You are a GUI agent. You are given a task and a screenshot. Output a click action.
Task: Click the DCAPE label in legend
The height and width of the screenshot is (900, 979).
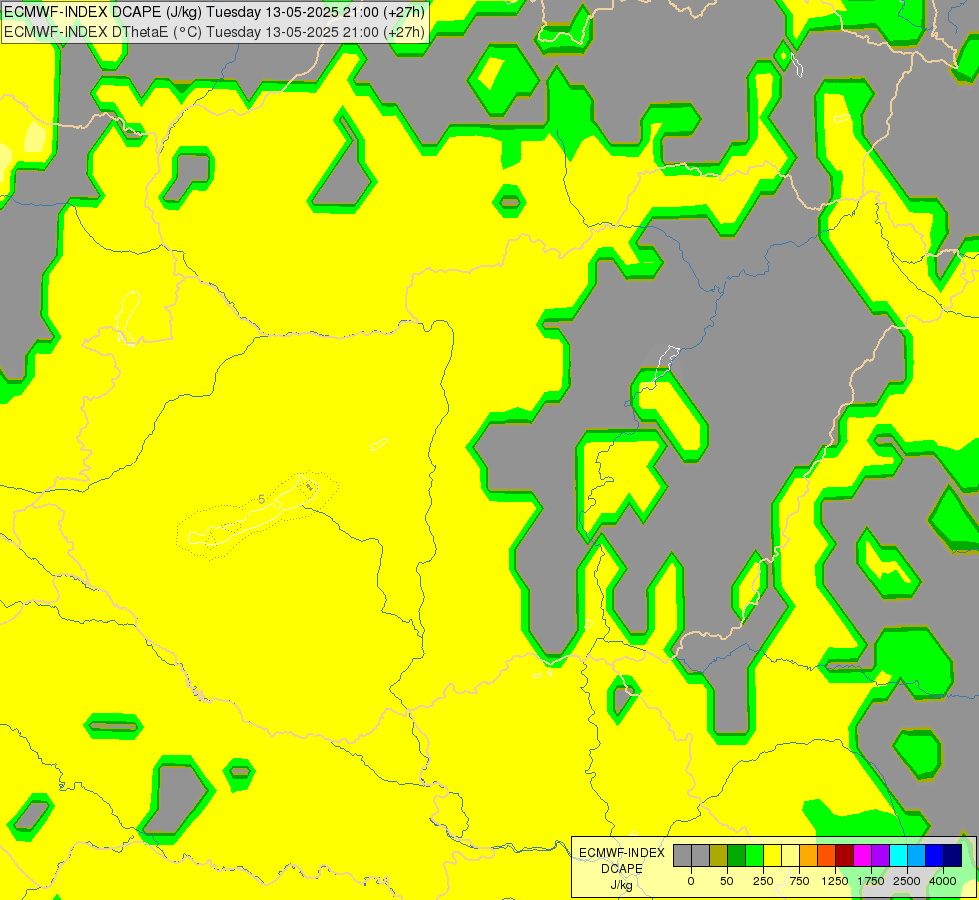pyautogui.click(x=622, y=868)
